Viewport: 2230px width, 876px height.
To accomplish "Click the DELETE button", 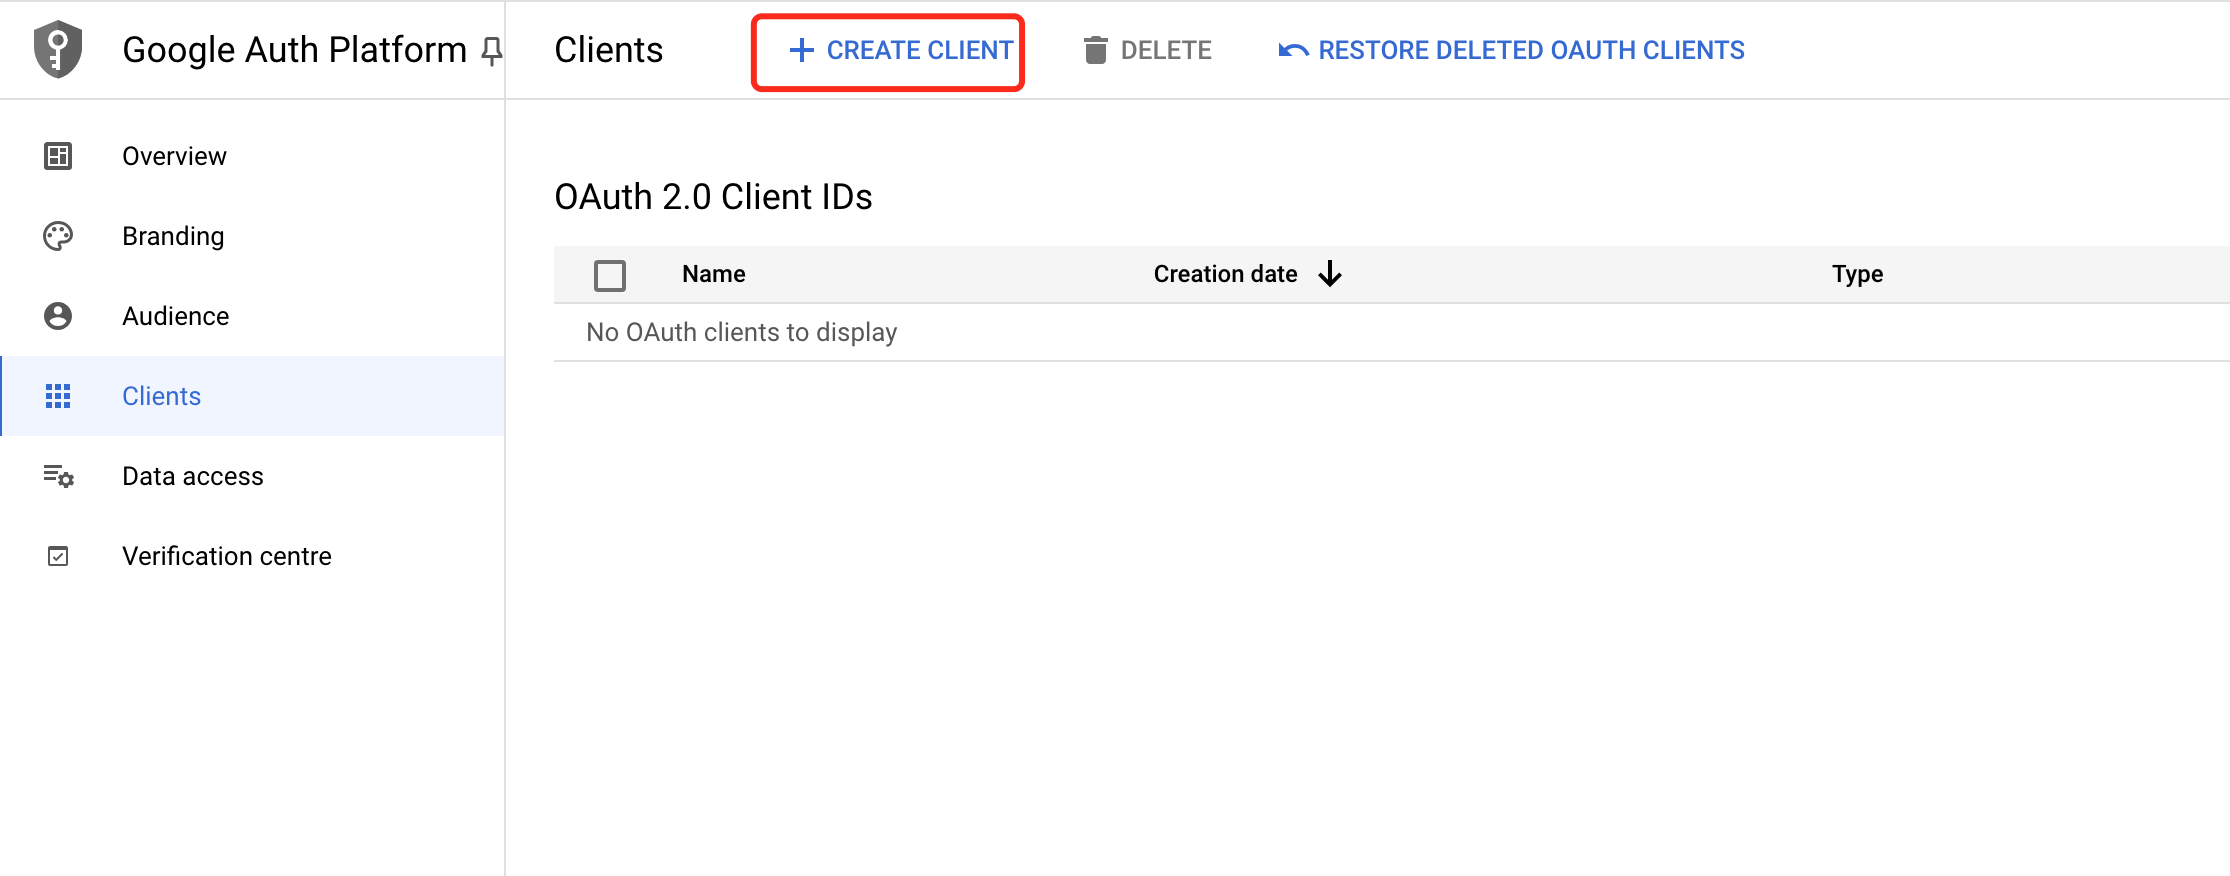I will click(1148, 50).
